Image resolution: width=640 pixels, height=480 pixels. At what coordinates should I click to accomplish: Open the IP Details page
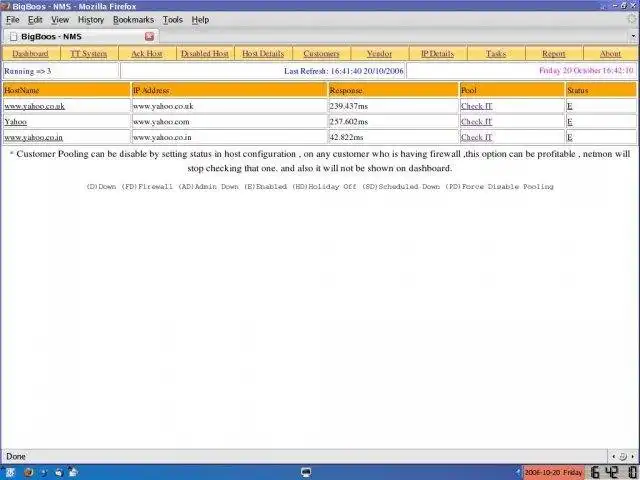438,53
